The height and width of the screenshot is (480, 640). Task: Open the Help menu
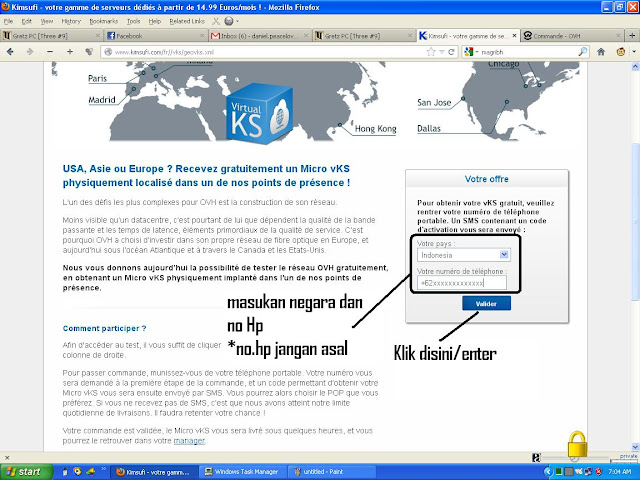coord(155,21)
